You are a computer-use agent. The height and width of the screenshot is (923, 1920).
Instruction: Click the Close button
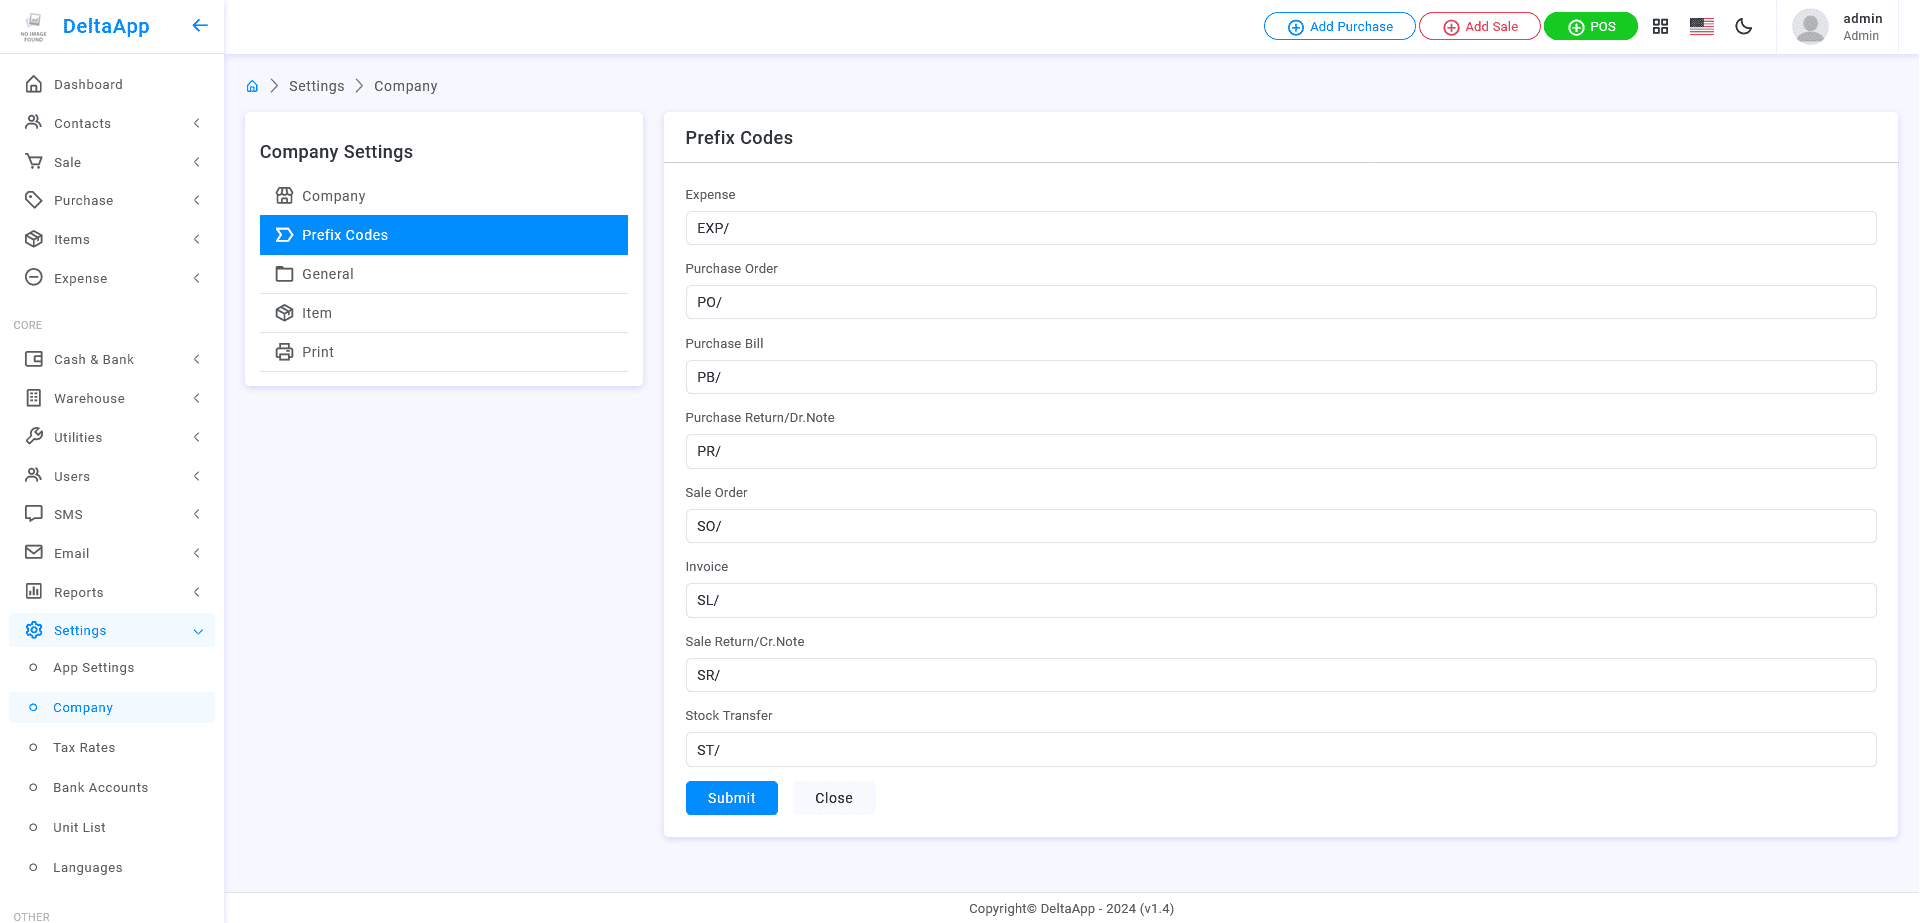[x=834, y=798]
